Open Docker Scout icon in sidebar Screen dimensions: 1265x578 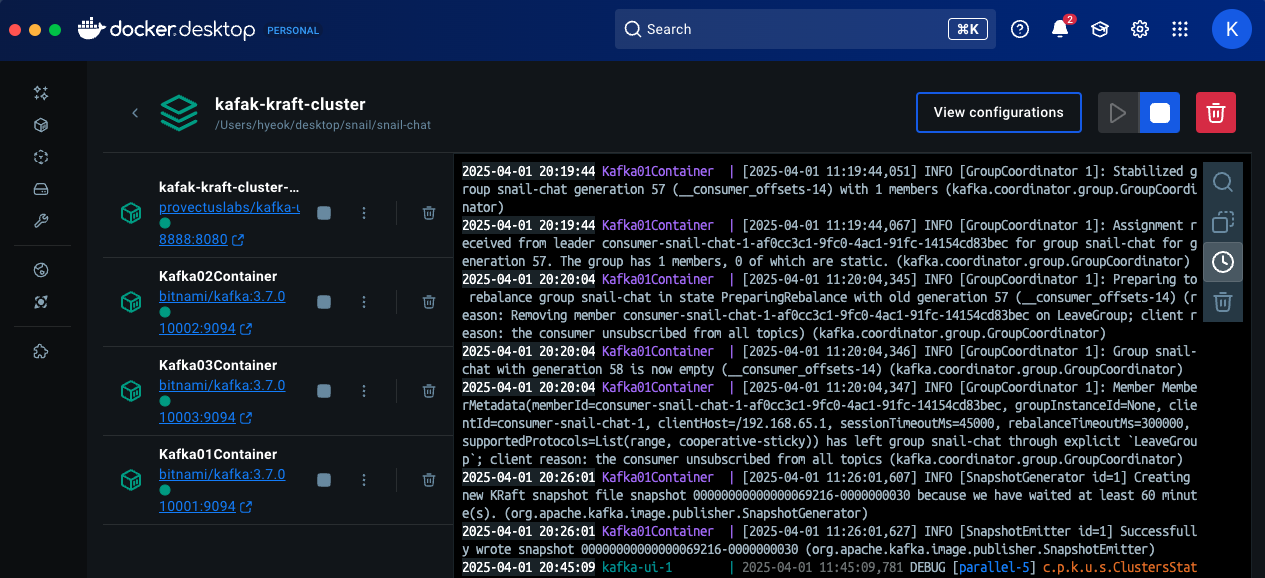(41, 302)
